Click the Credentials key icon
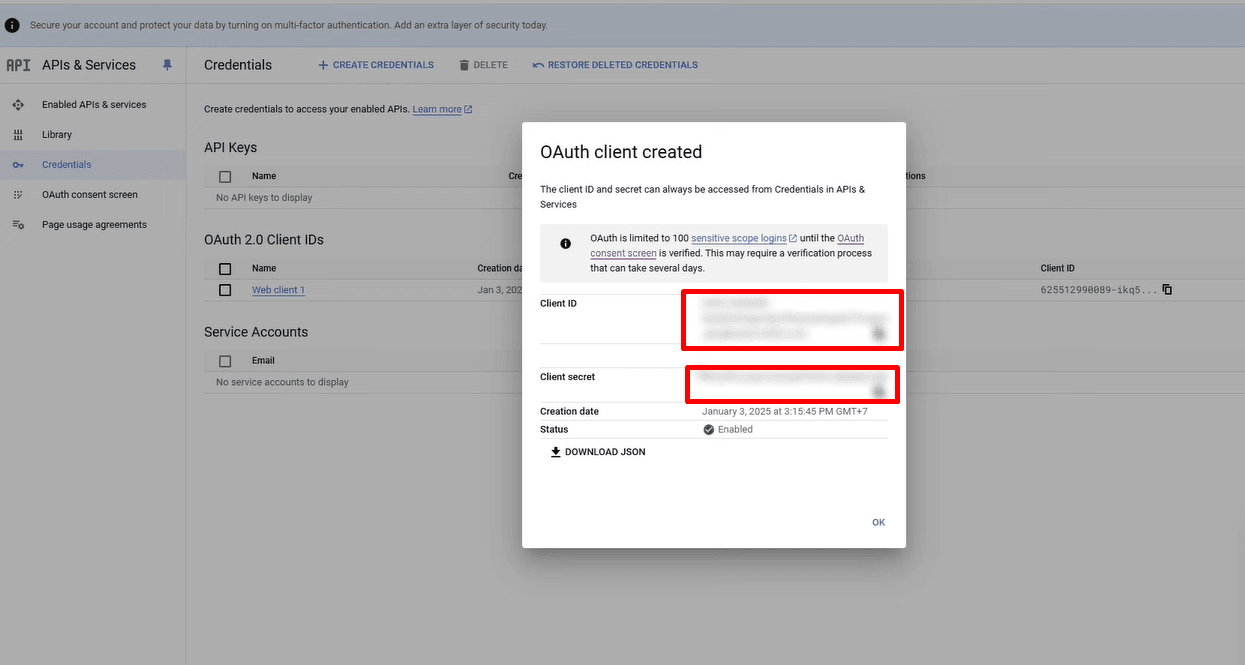 coord(18,165)
